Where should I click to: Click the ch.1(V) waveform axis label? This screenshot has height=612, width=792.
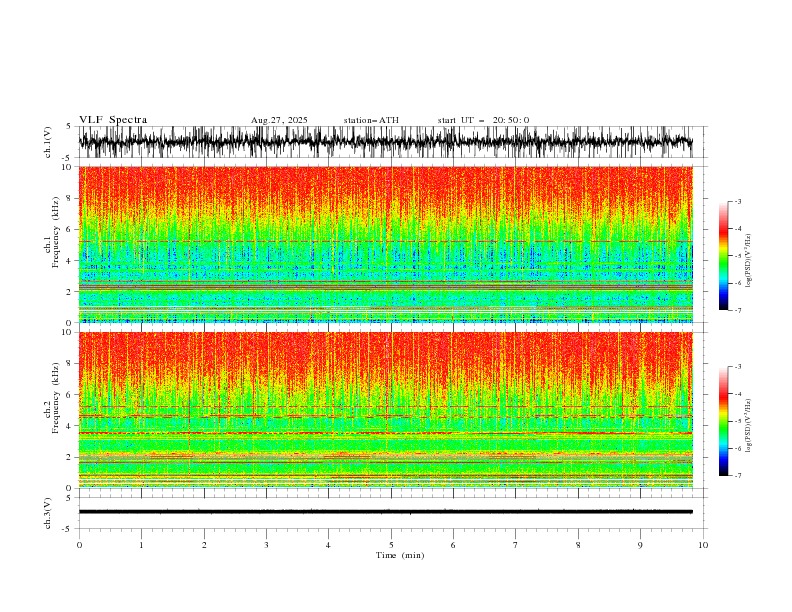(x=48, y=142)
